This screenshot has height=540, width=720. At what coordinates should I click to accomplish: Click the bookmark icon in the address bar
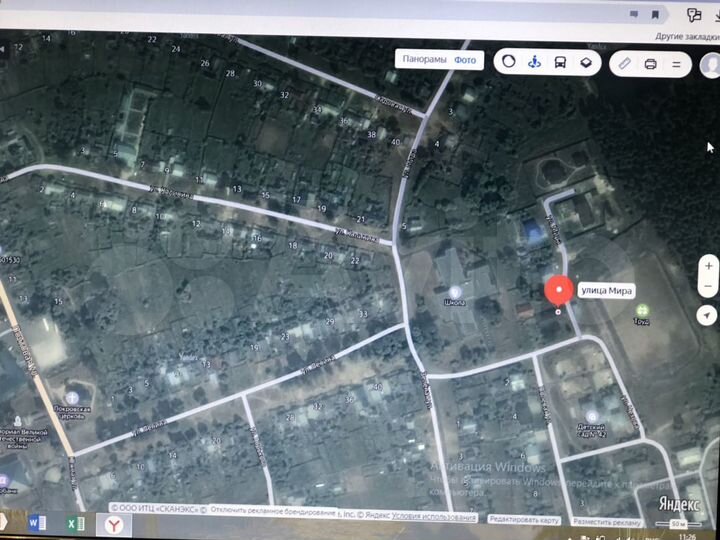(655, 15)
